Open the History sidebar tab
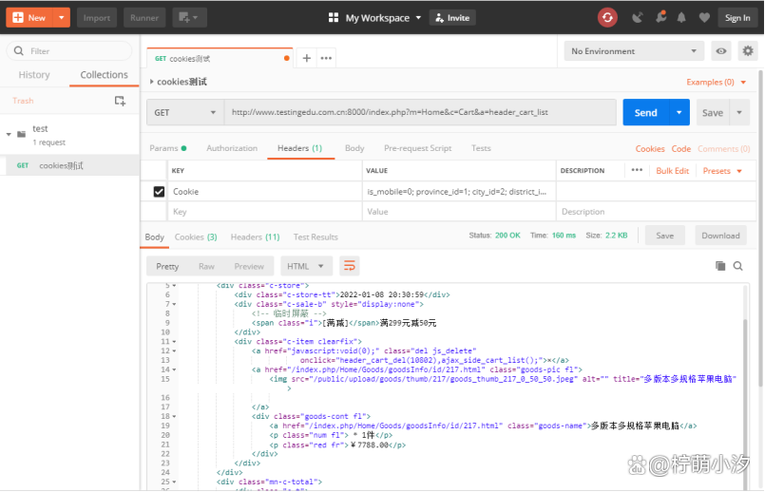Screen dimensions: 765x492 tap(34, 75)
